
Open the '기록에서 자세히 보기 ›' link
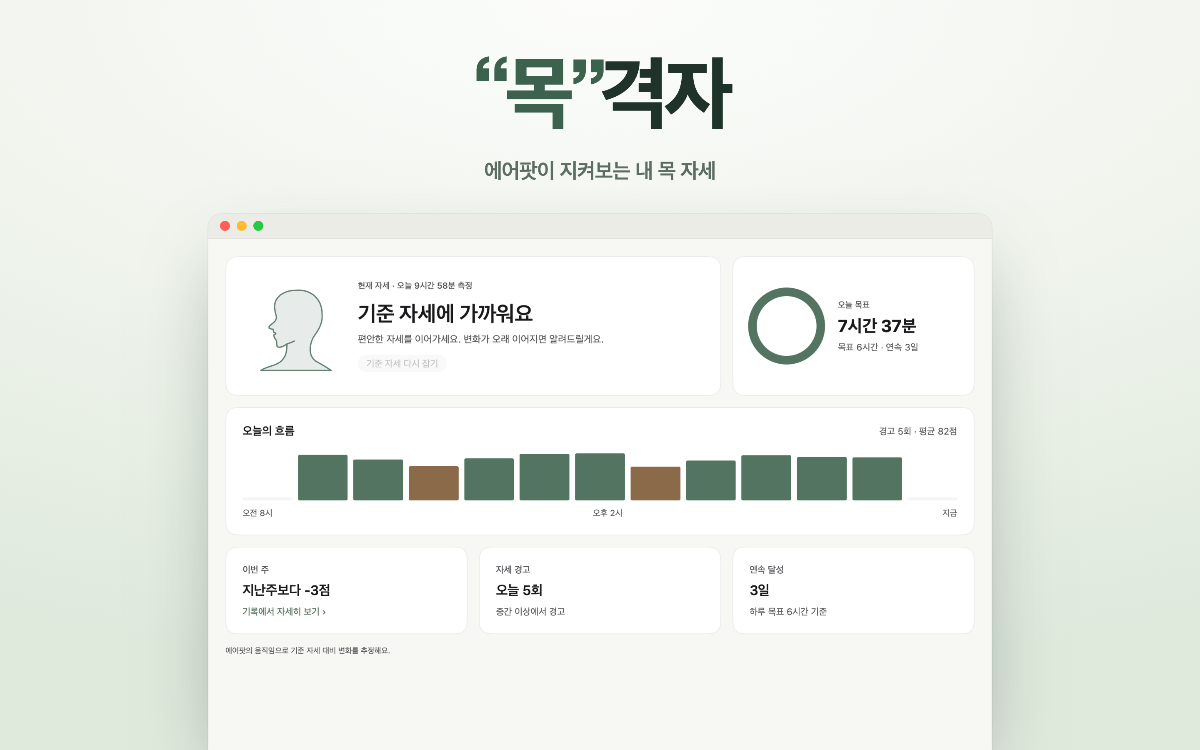click(x=284, y=612)
